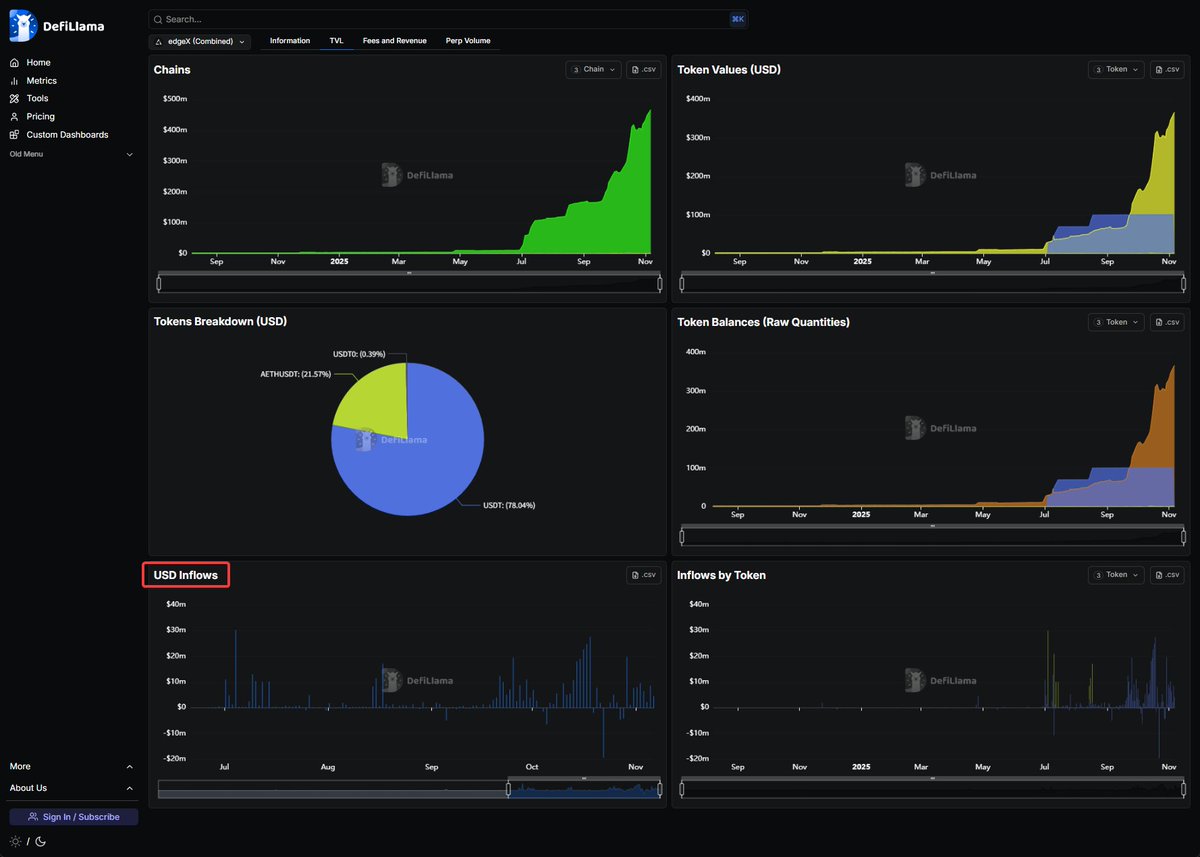
Task: Open Metrics in the sidebar
Action: [42, 80]
